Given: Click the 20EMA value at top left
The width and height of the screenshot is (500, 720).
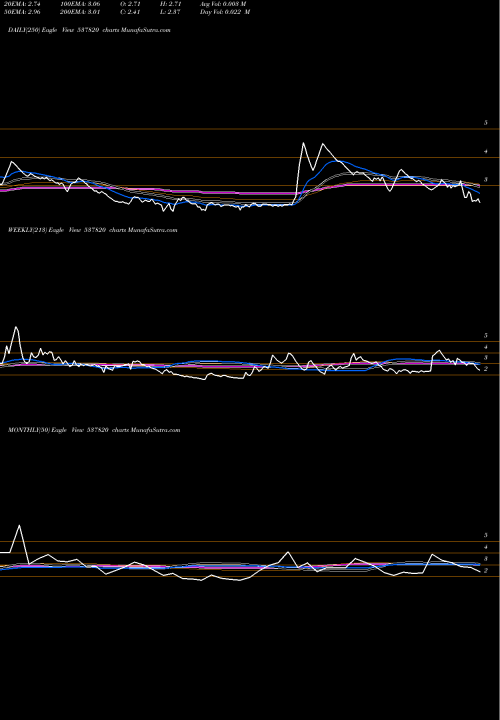Looking at the screenshot, I should point(22,4).
